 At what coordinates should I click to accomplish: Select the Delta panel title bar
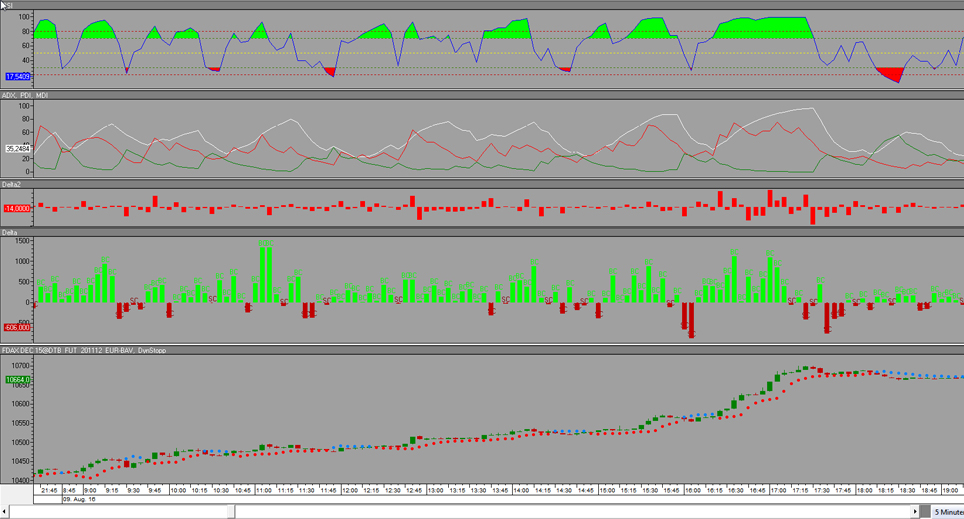(480, 232)
